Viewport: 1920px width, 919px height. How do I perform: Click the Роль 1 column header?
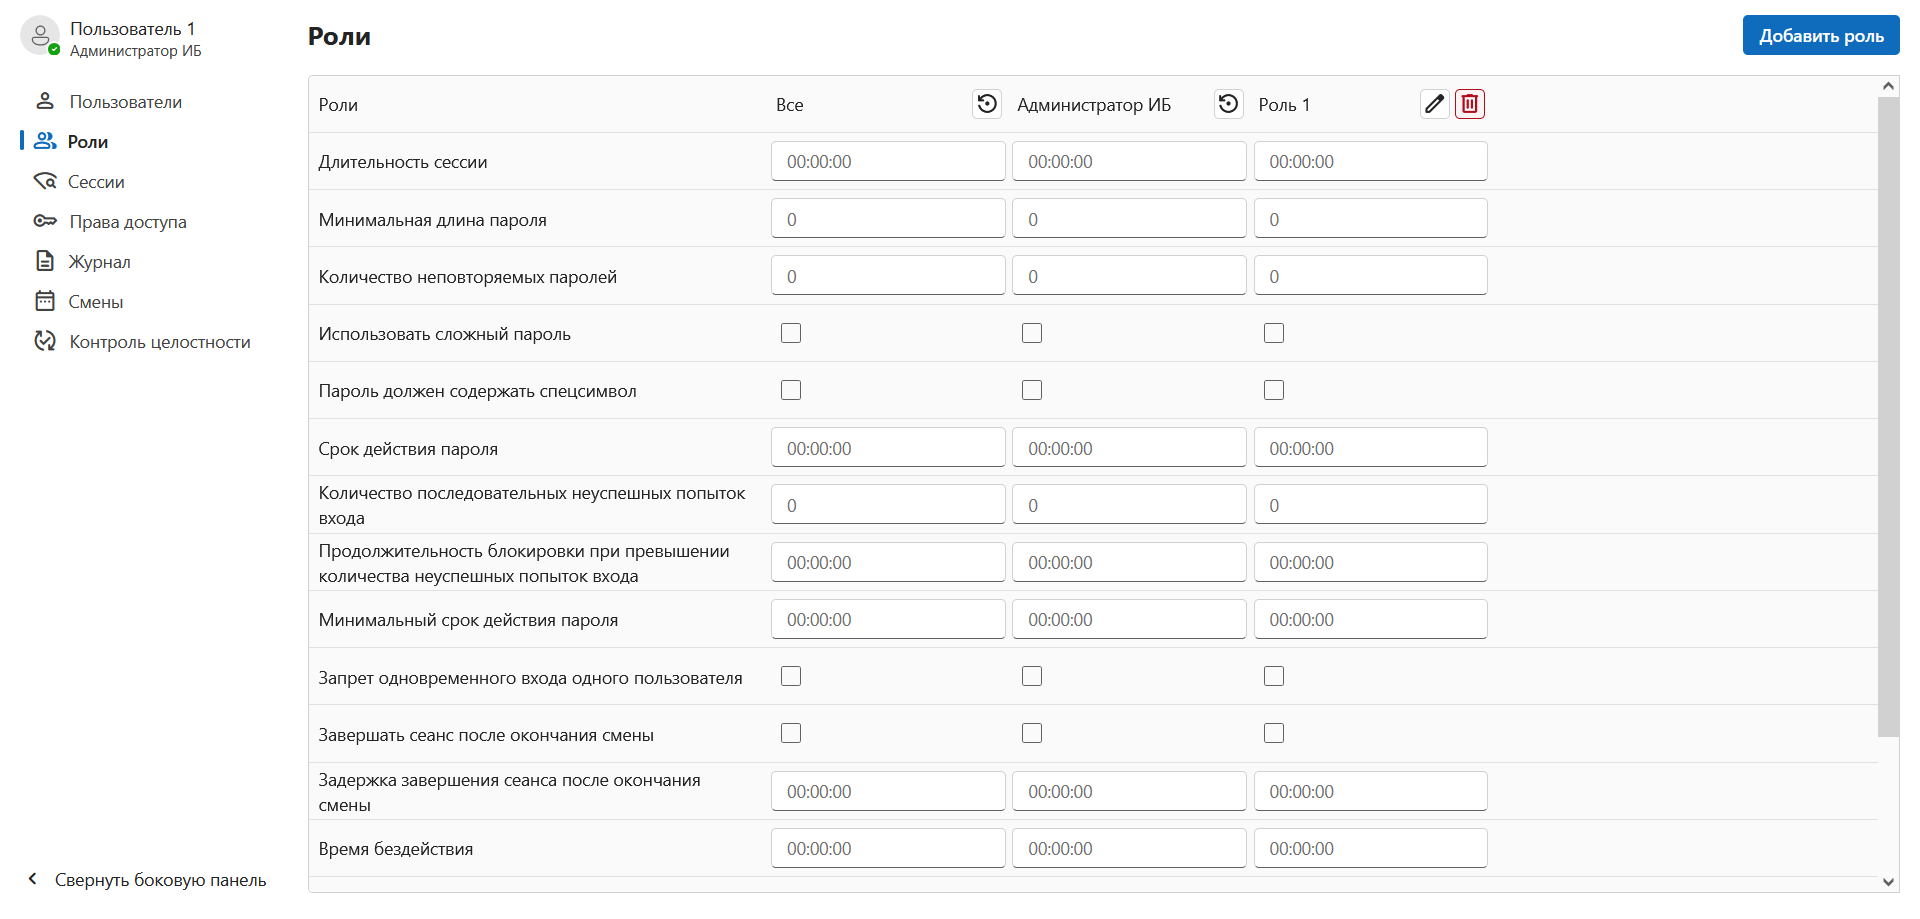point(1284,105)
